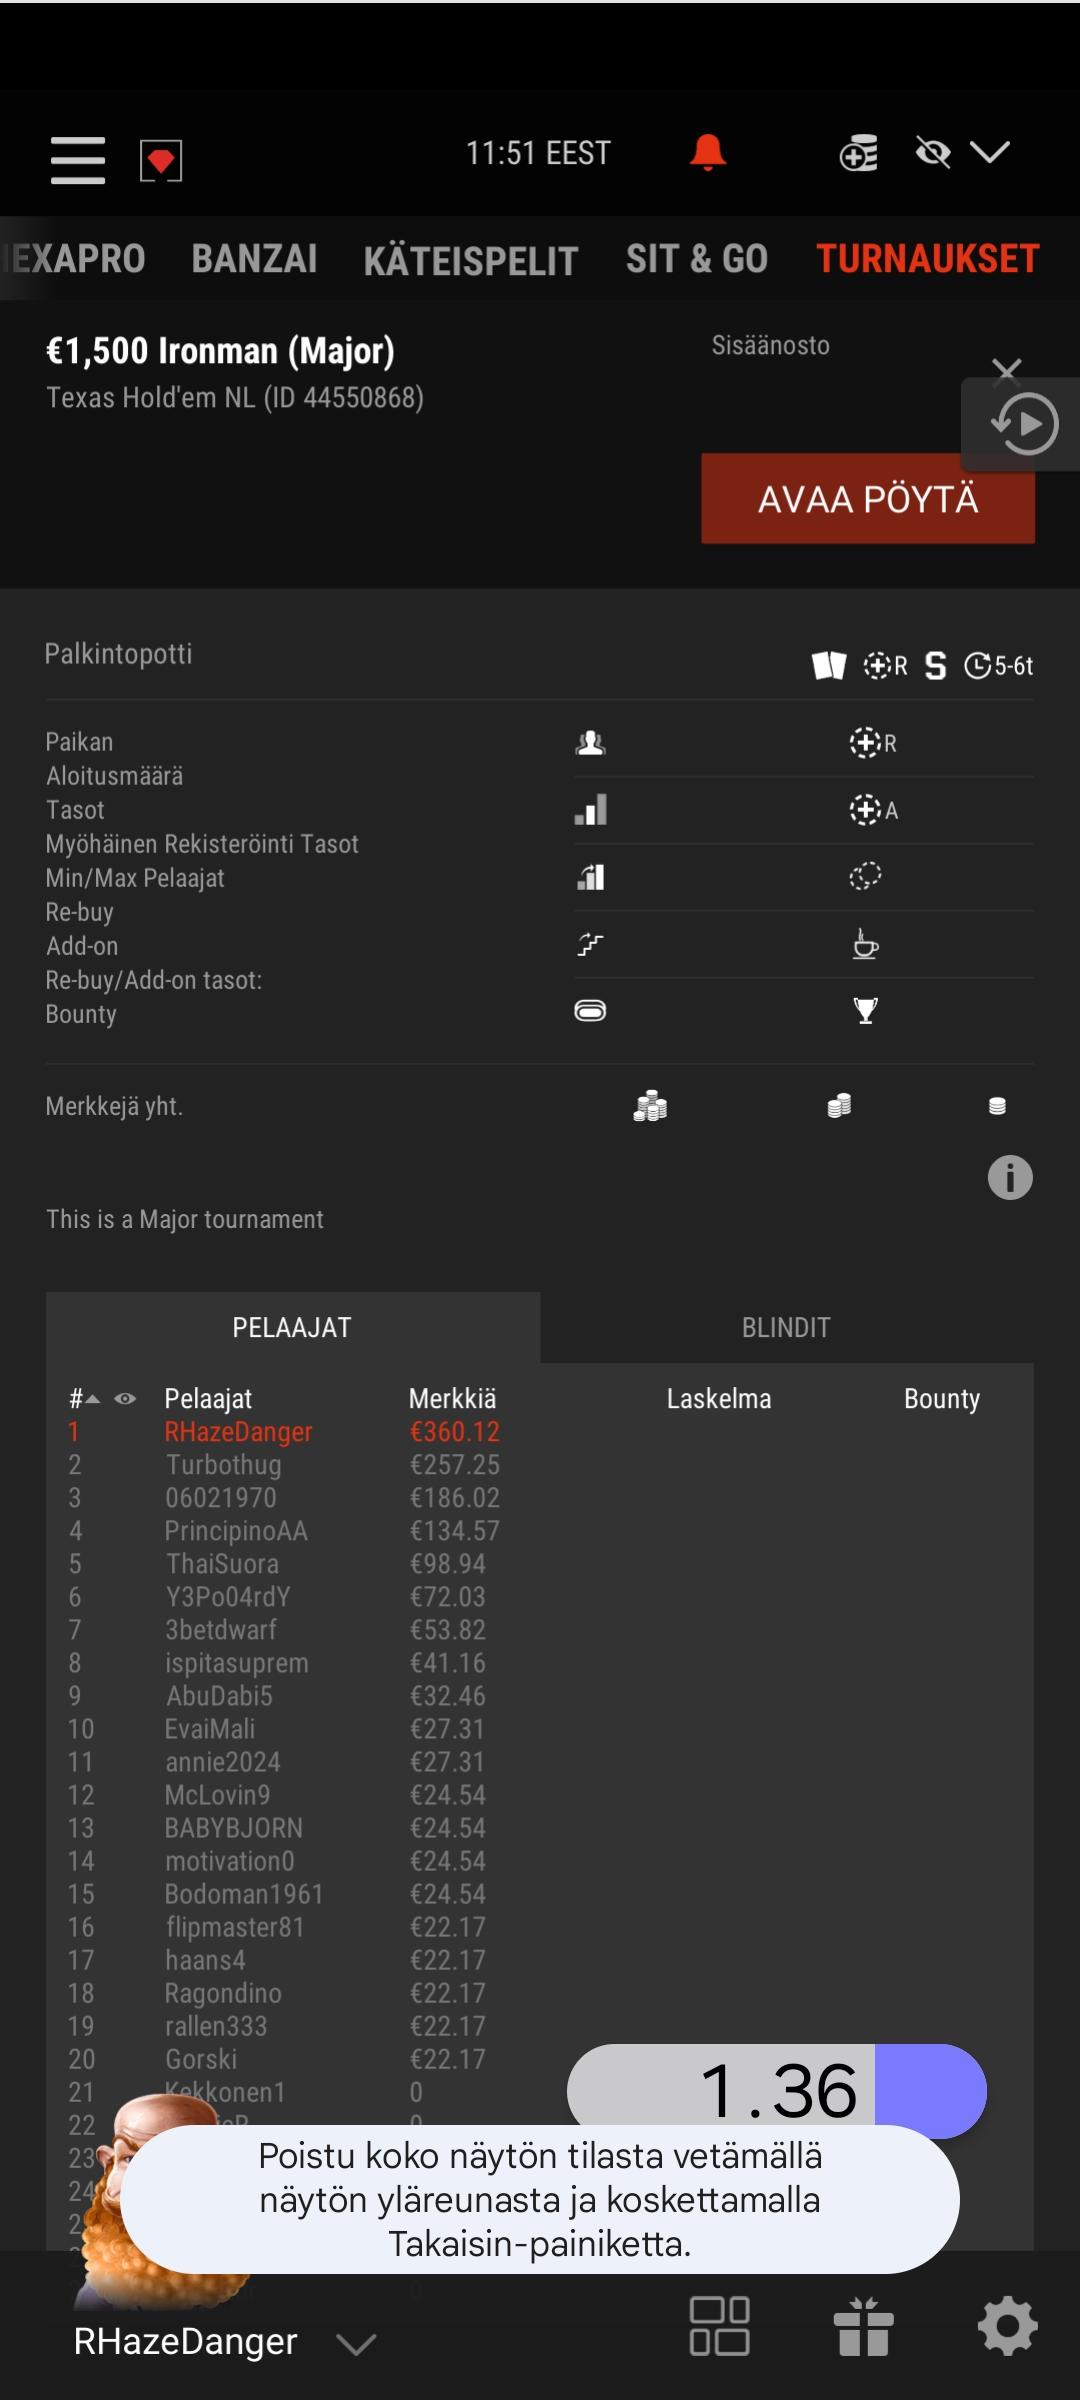Expand the RHazeDanger profile chevron

(x=356, y=2343)
